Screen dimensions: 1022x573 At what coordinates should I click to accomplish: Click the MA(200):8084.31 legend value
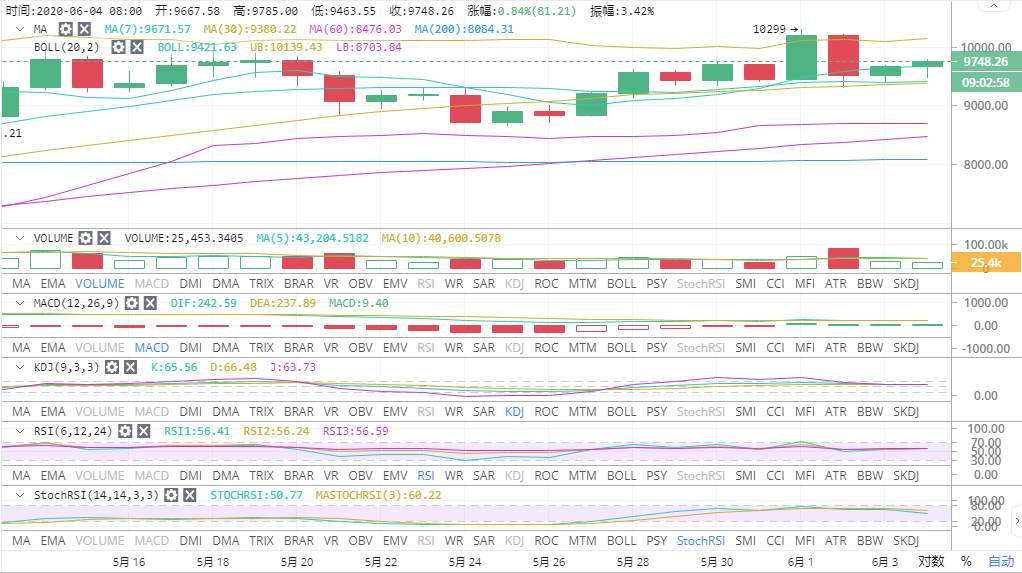click(x=464, y=29)
